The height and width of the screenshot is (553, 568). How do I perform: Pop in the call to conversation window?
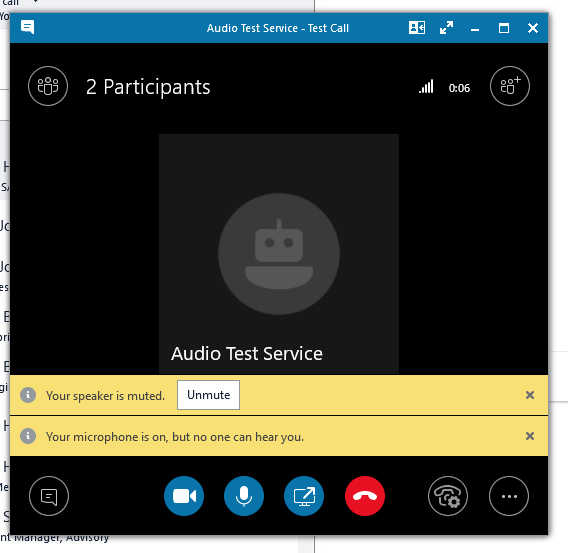click(x=417, y=28)
